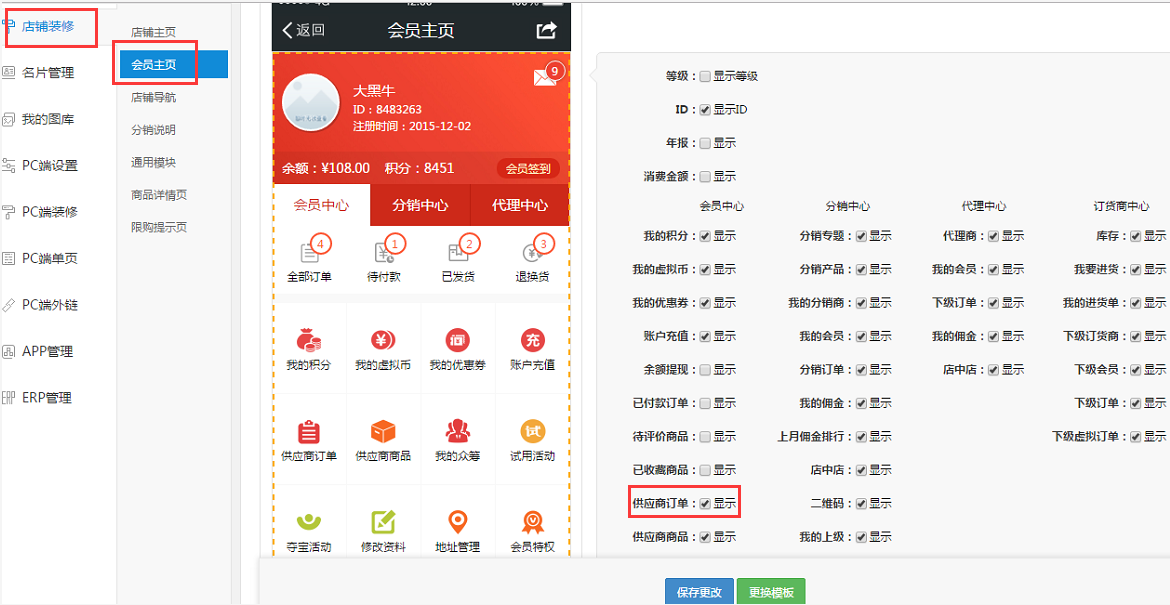
Task: Tap the 我的积分 icon in phone preview
Action: point(309,341)
